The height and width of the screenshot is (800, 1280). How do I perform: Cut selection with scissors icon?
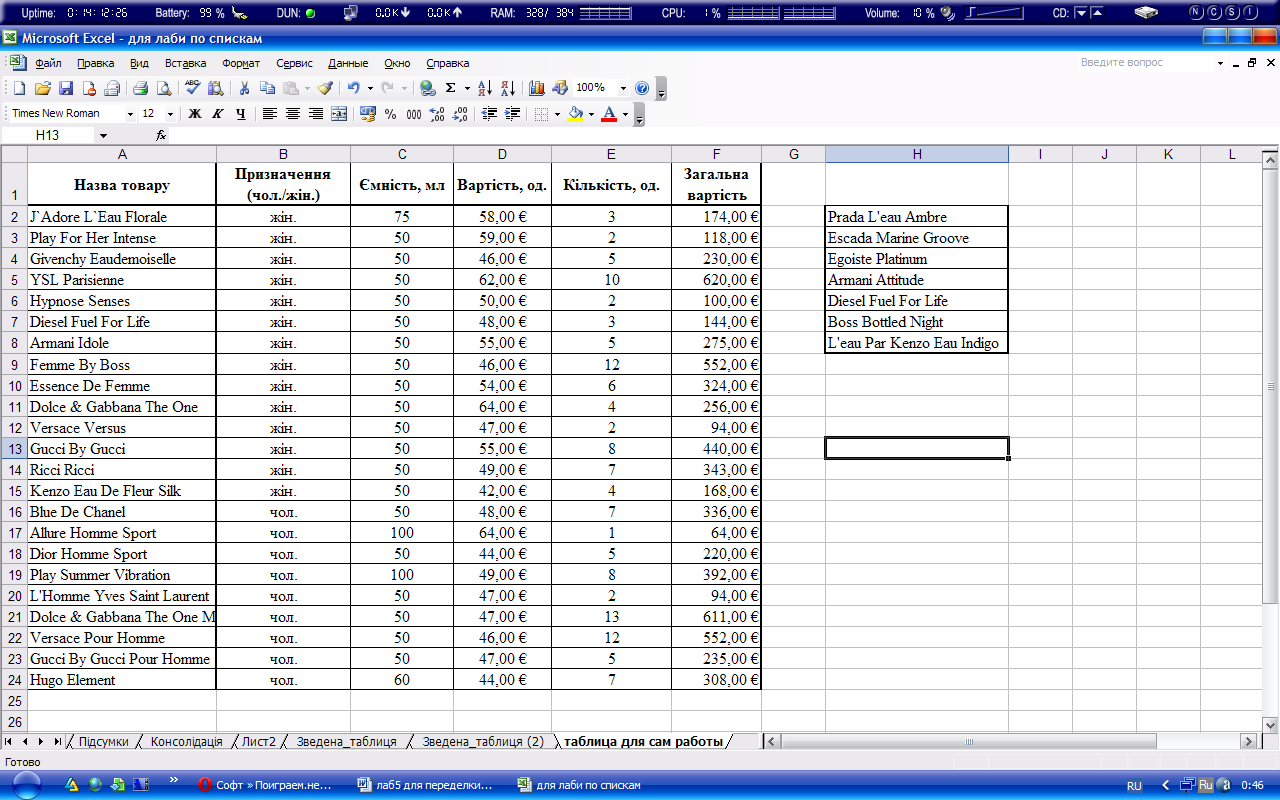click(x=243, y=88)
